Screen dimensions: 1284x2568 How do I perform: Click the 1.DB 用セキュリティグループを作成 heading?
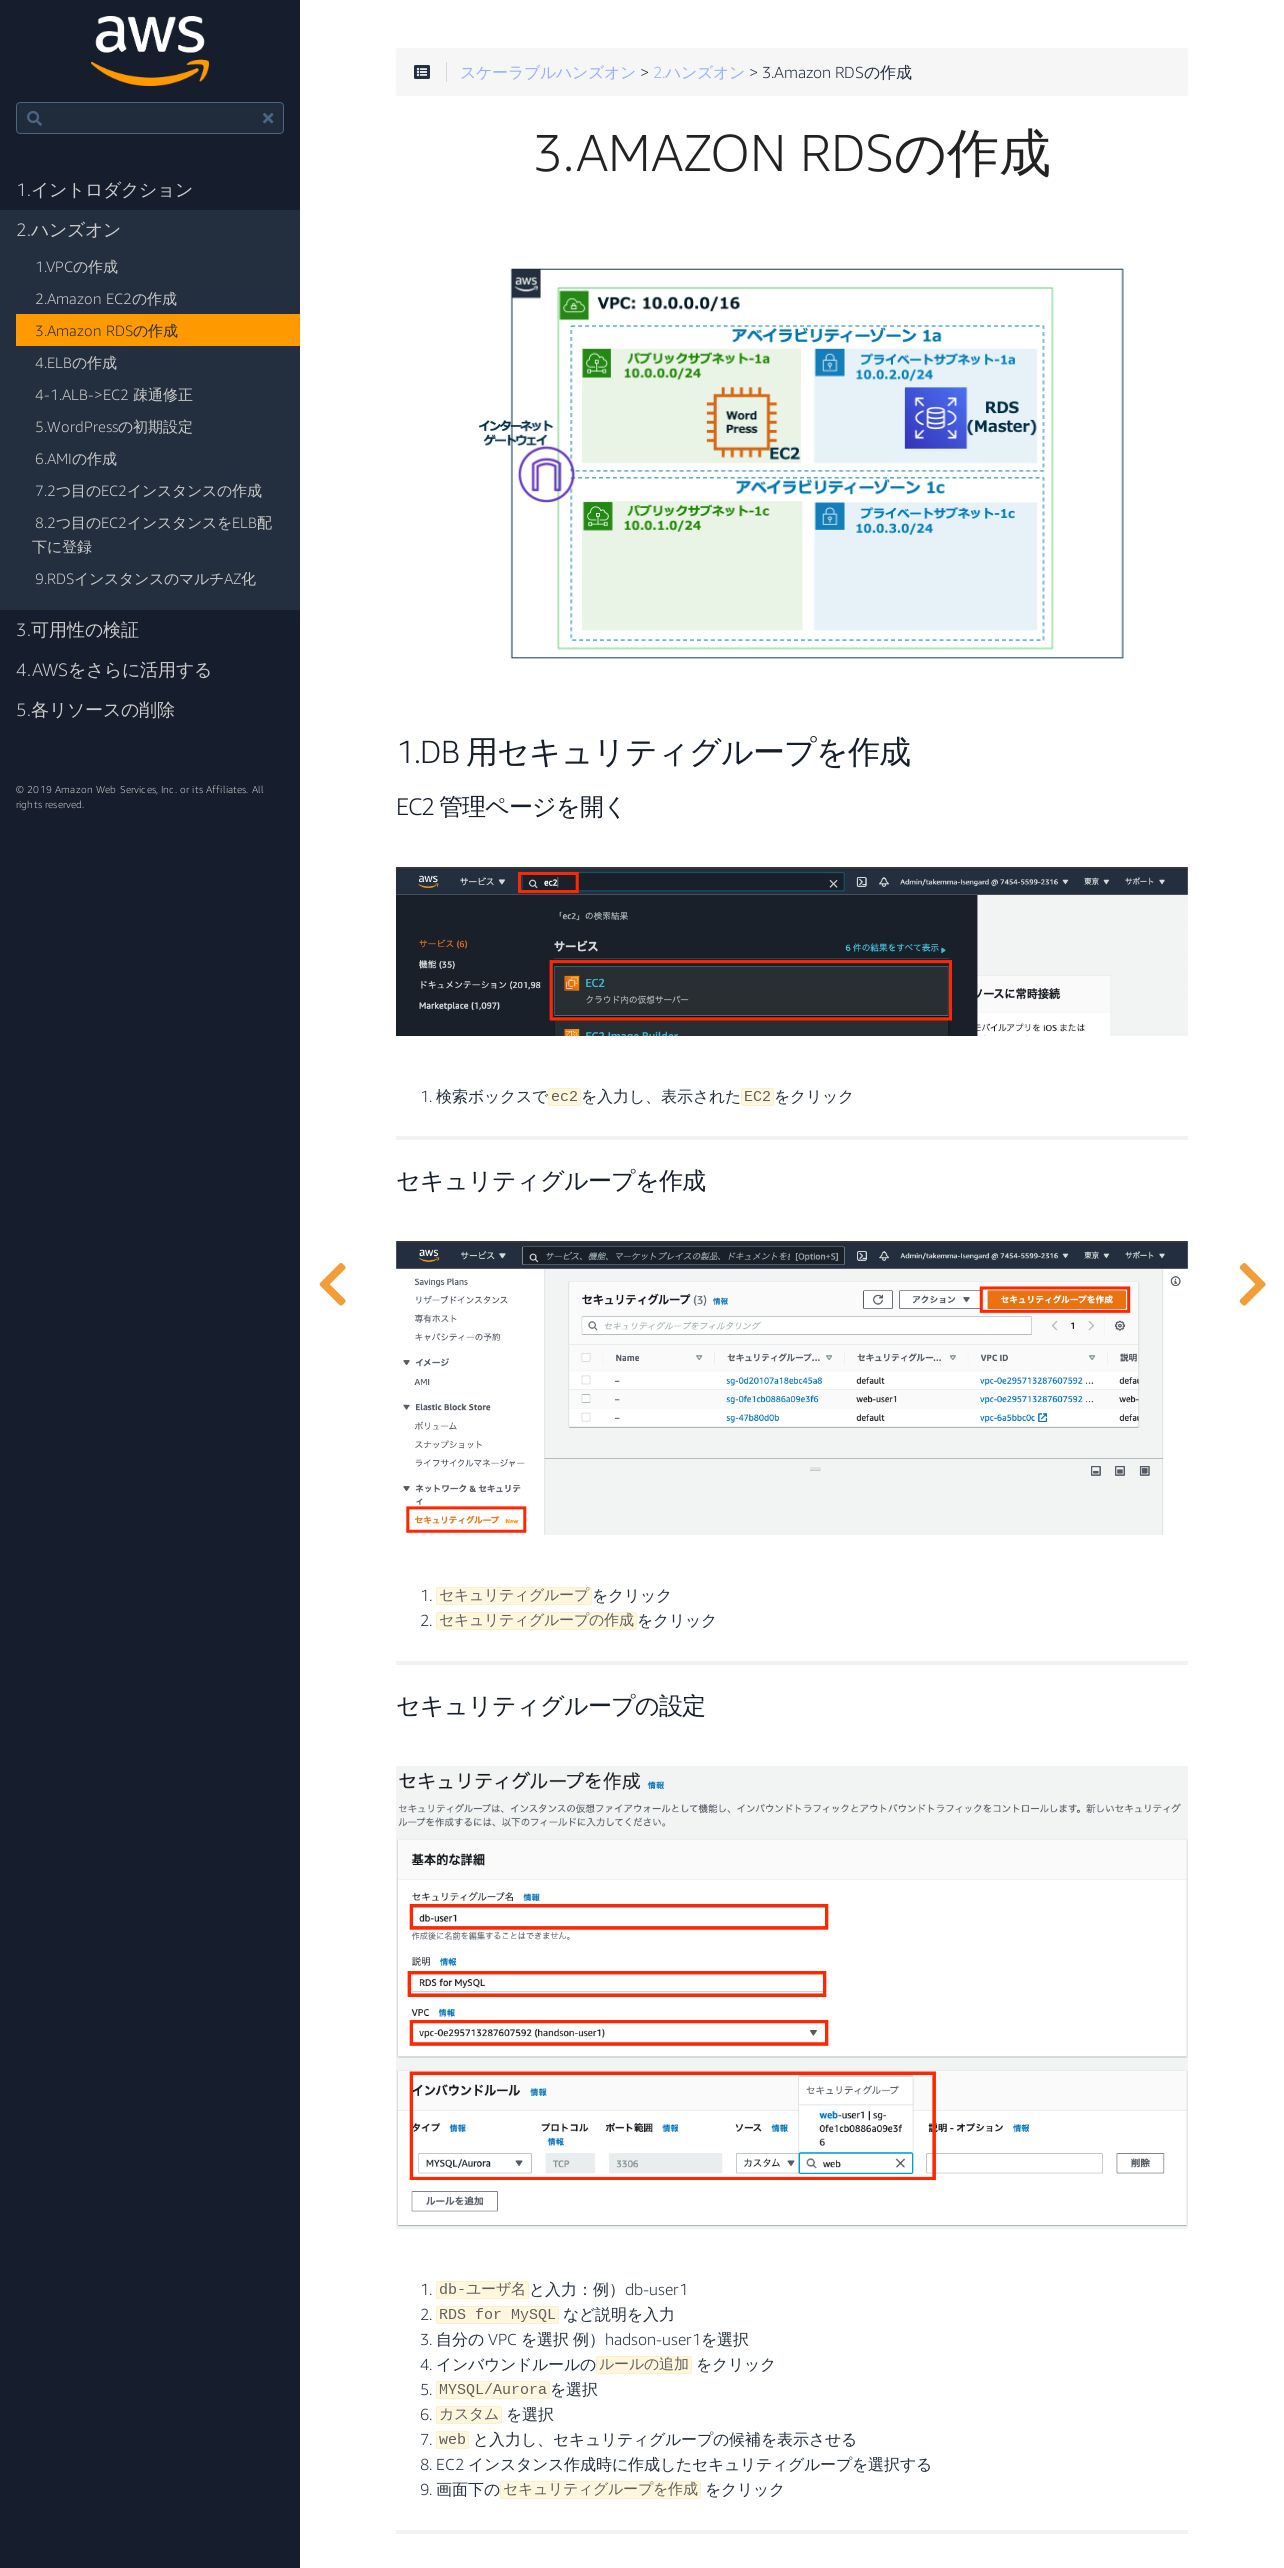click(x=654, y=752)
